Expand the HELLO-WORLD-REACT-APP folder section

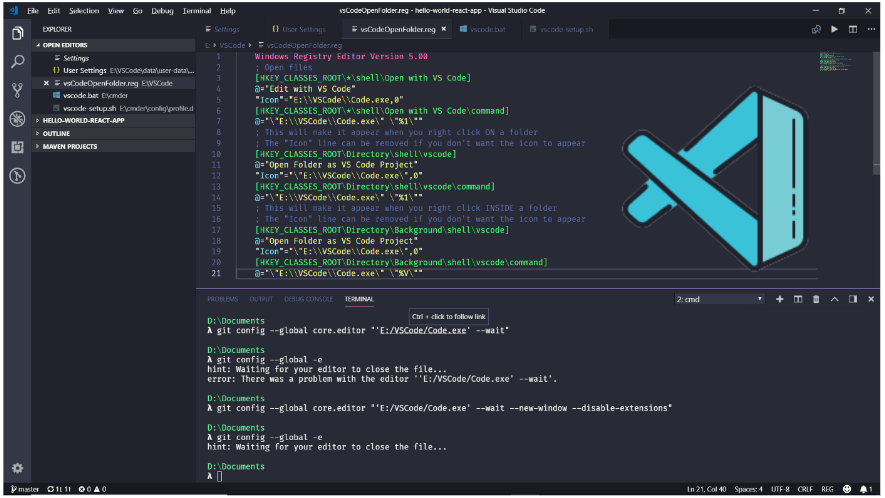pyautogui.click(x=113, y=121)
